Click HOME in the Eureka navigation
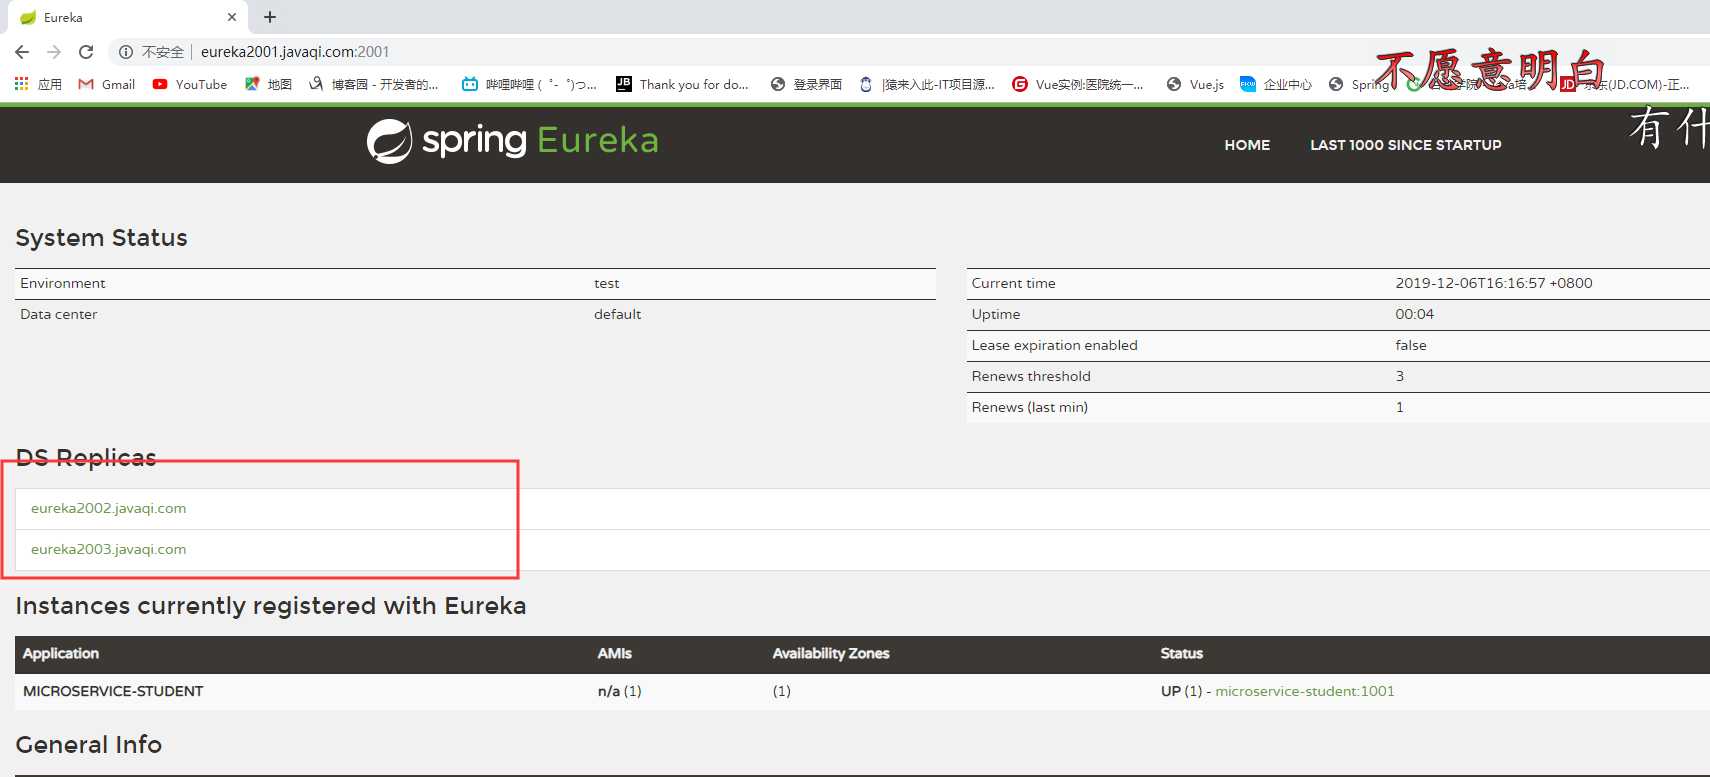 1247,145
